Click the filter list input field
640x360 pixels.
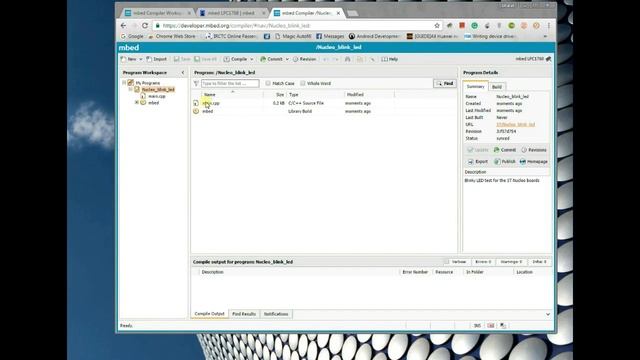pos(230,83)
